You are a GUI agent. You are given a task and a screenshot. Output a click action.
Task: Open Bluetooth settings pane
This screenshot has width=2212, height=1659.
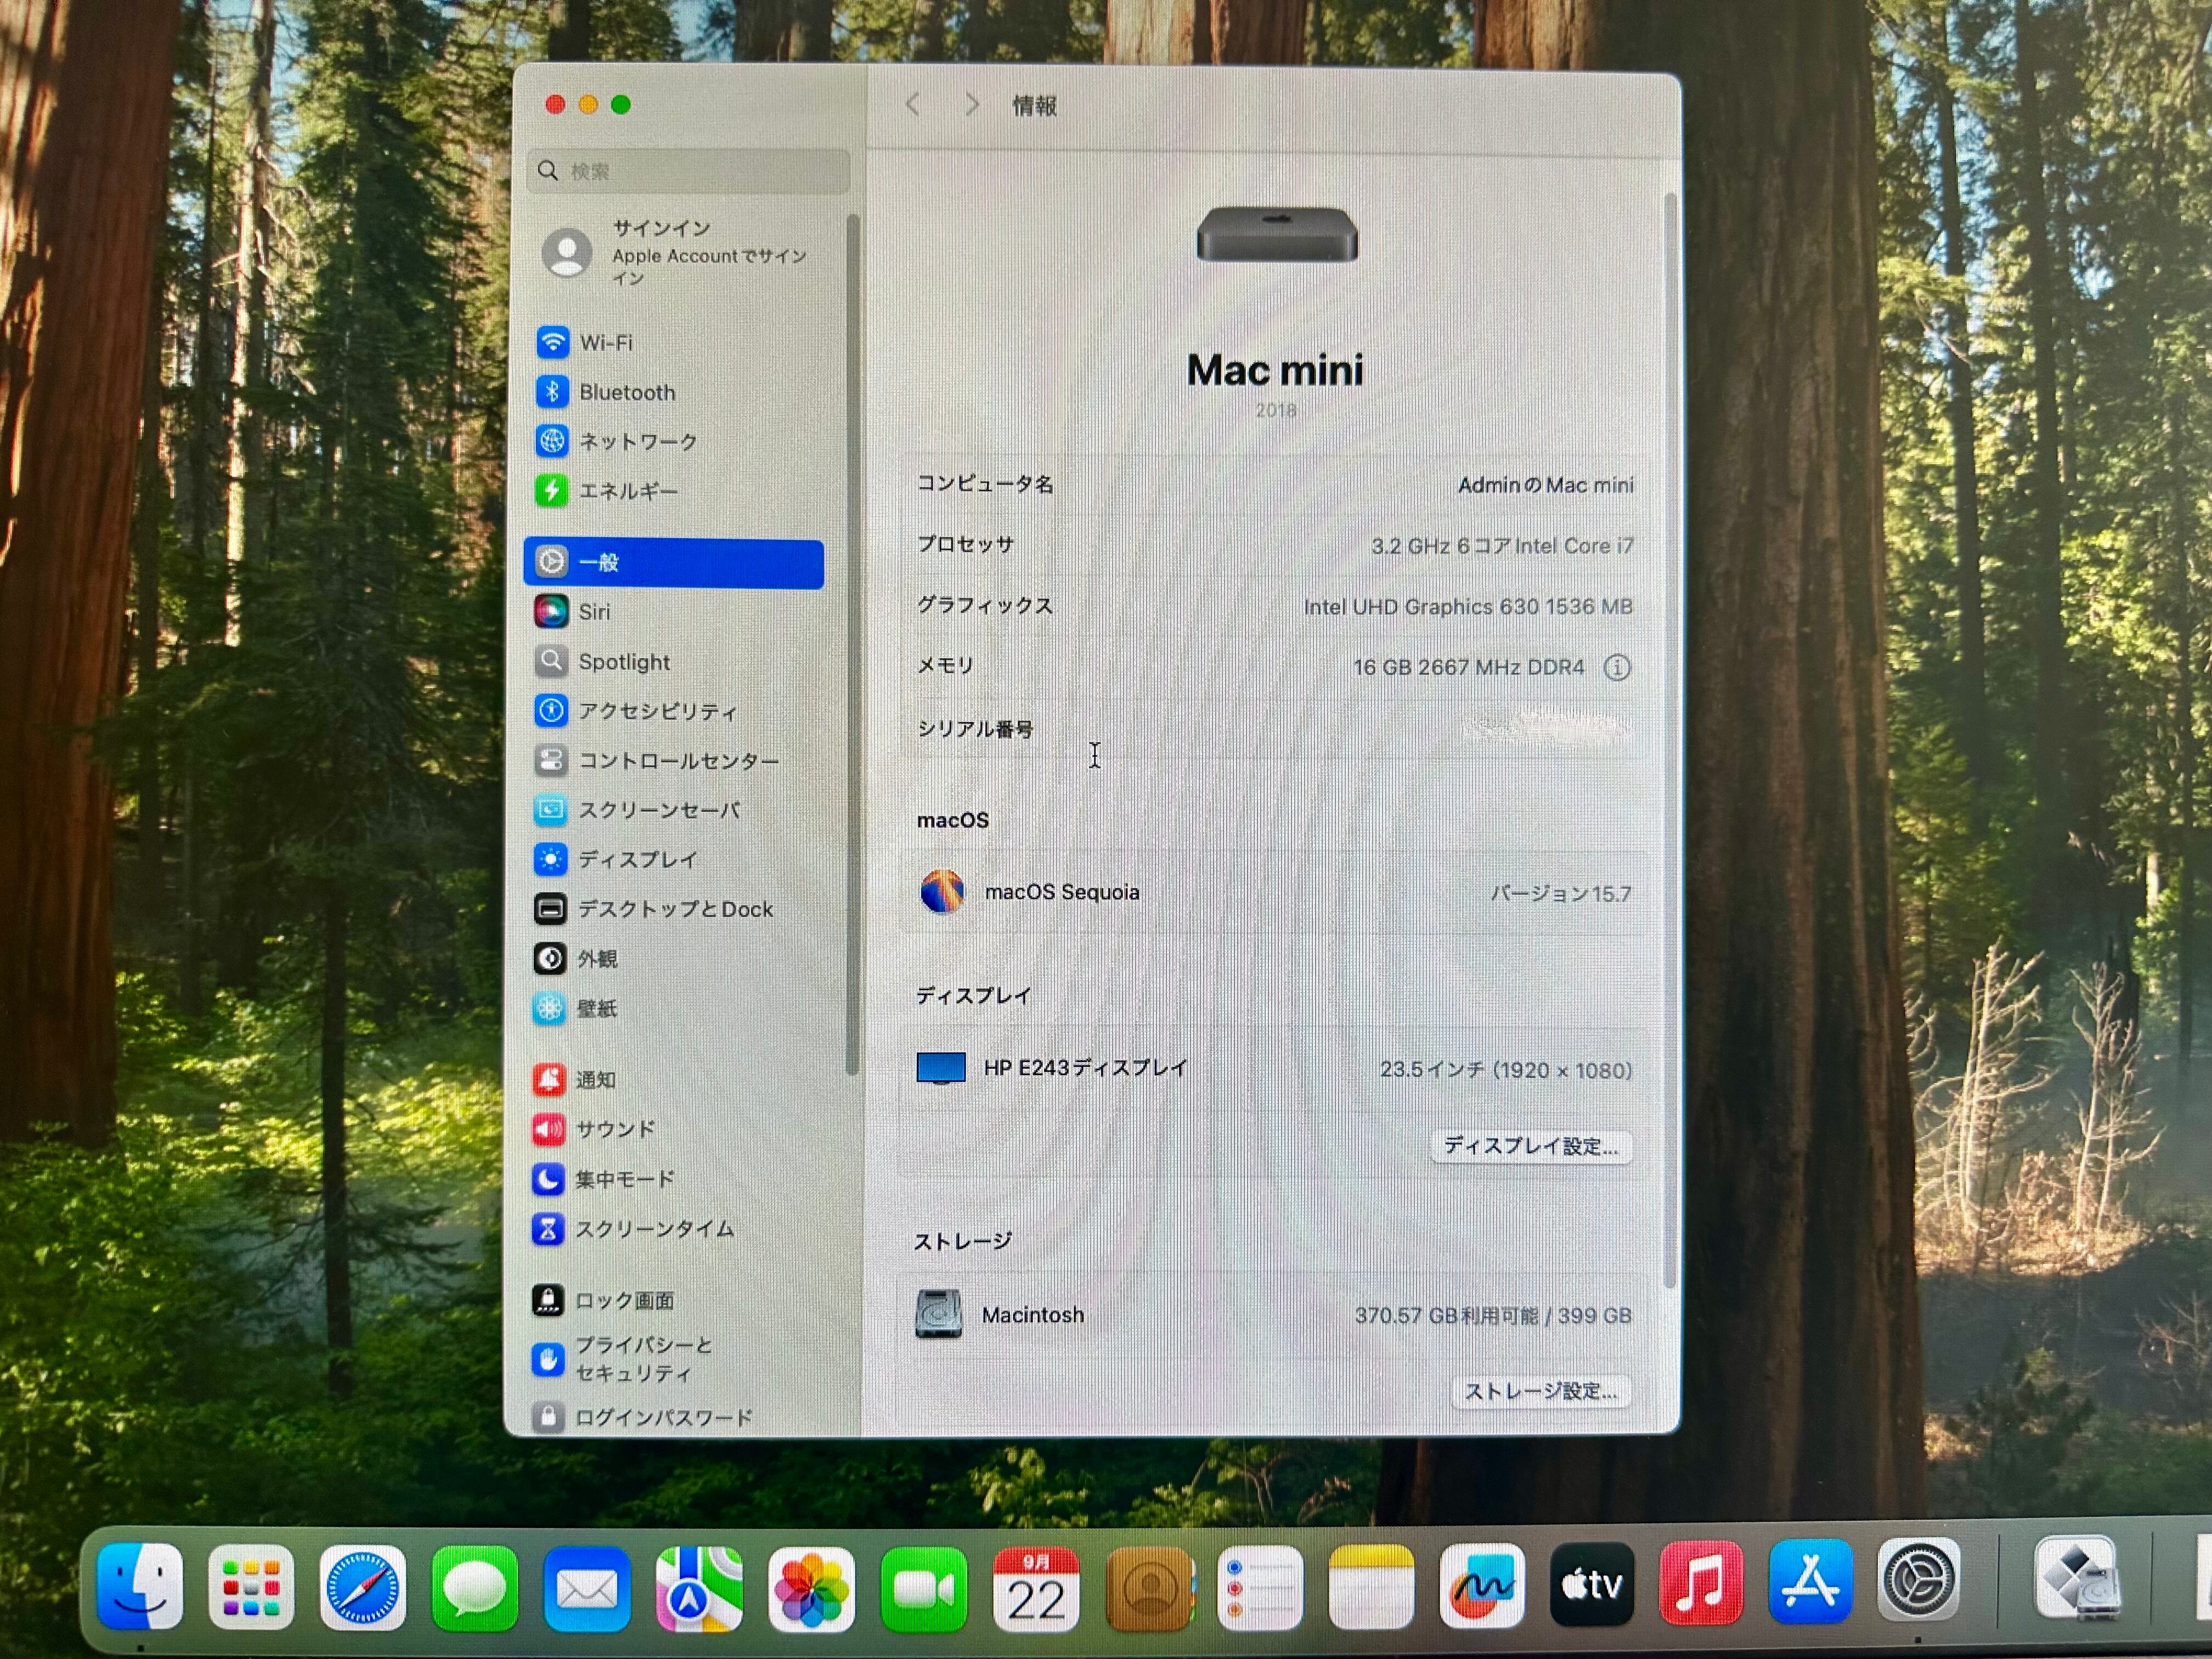[626, 392]
